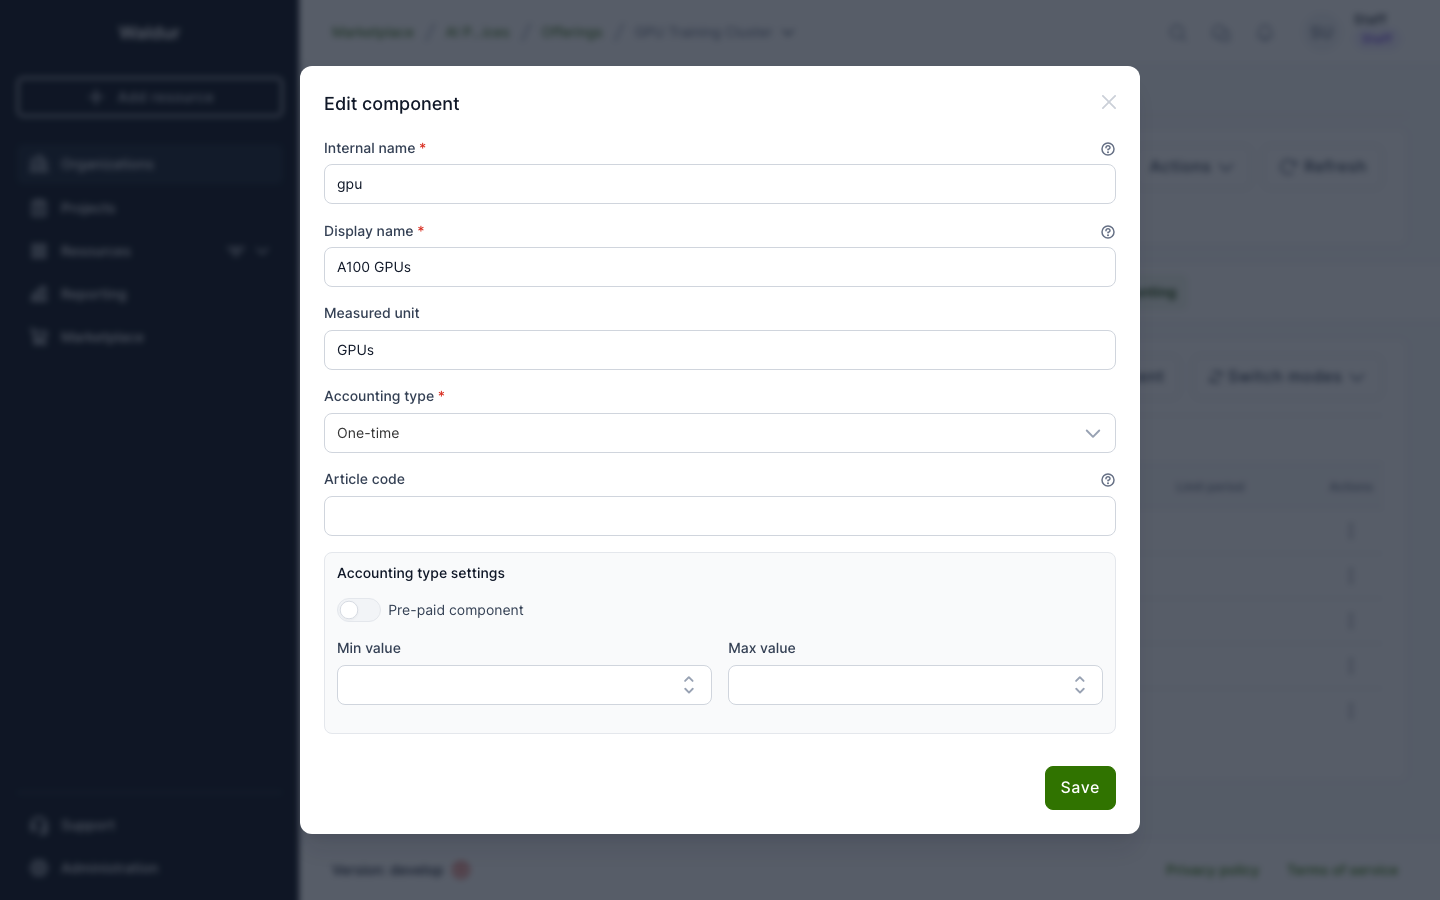
Task: Increase Min value with up arrow
Action: [689, 679]
